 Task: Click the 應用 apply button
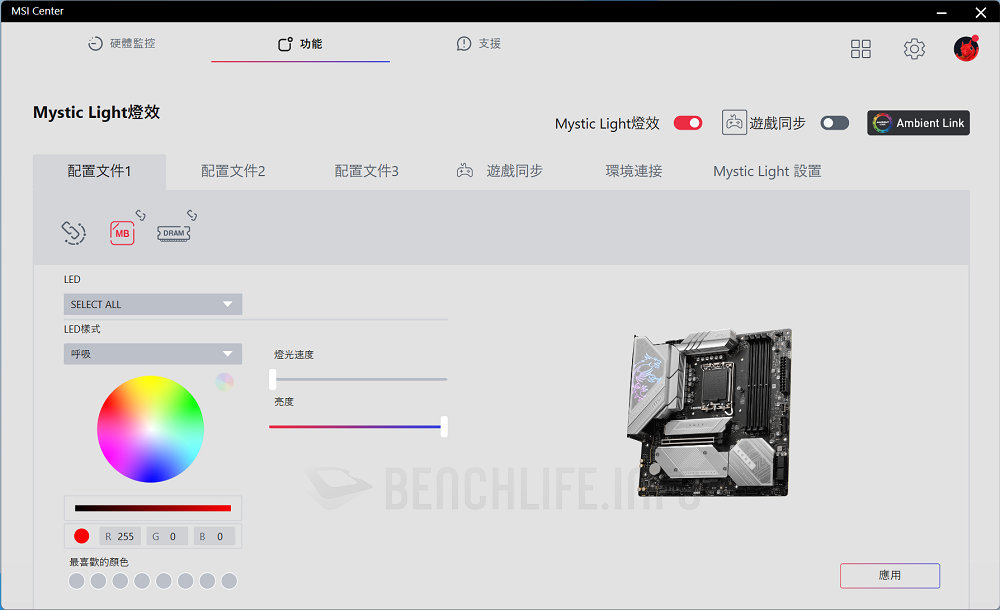(x=890, y=576)
